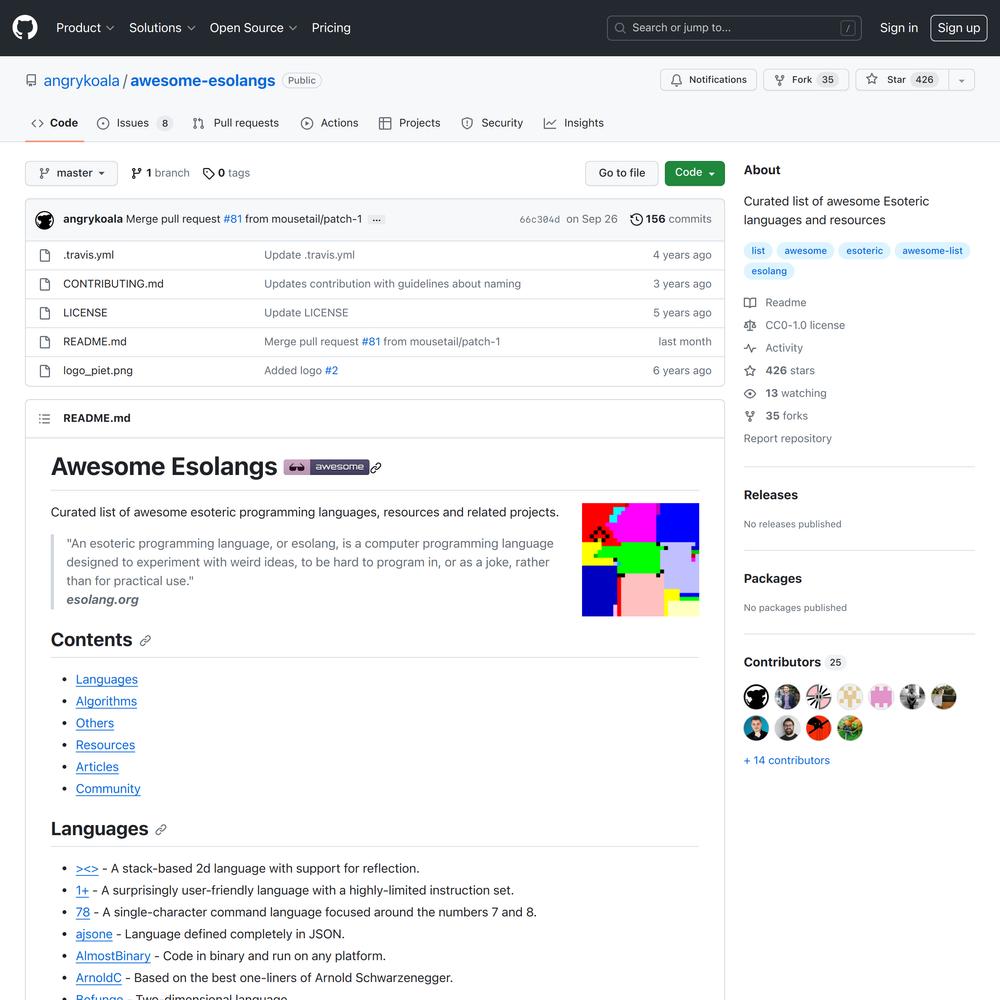This screenshot has width=1000, height=1000.
Task: Open the pink pixel contributor avatar
Action: click(881, 696)
